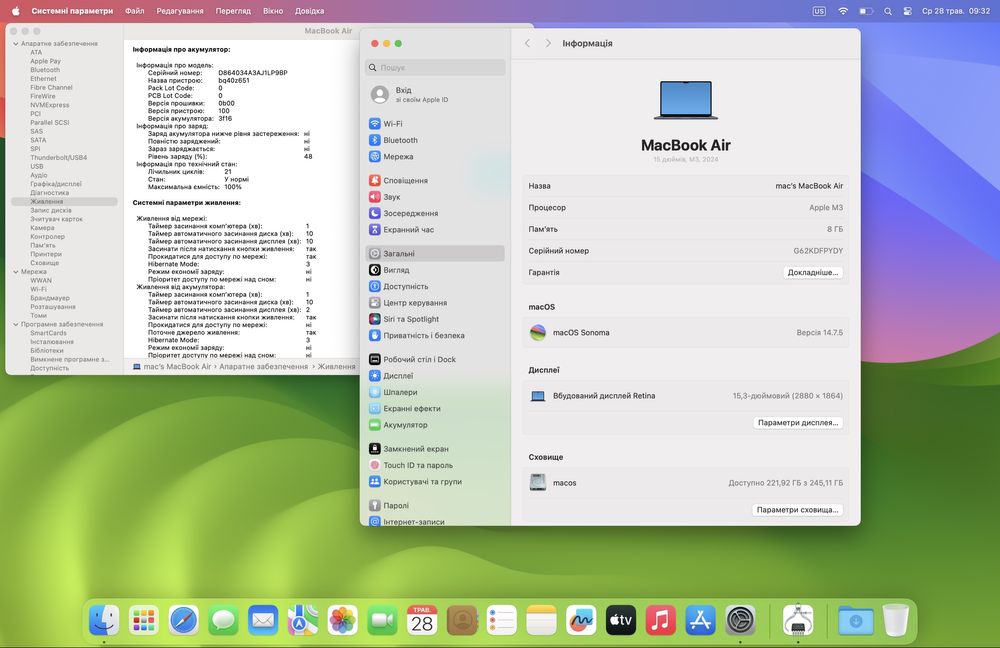1000x648 pixels.
Task: Select Загальні in settings sidebar
Action: click(435, 253)
